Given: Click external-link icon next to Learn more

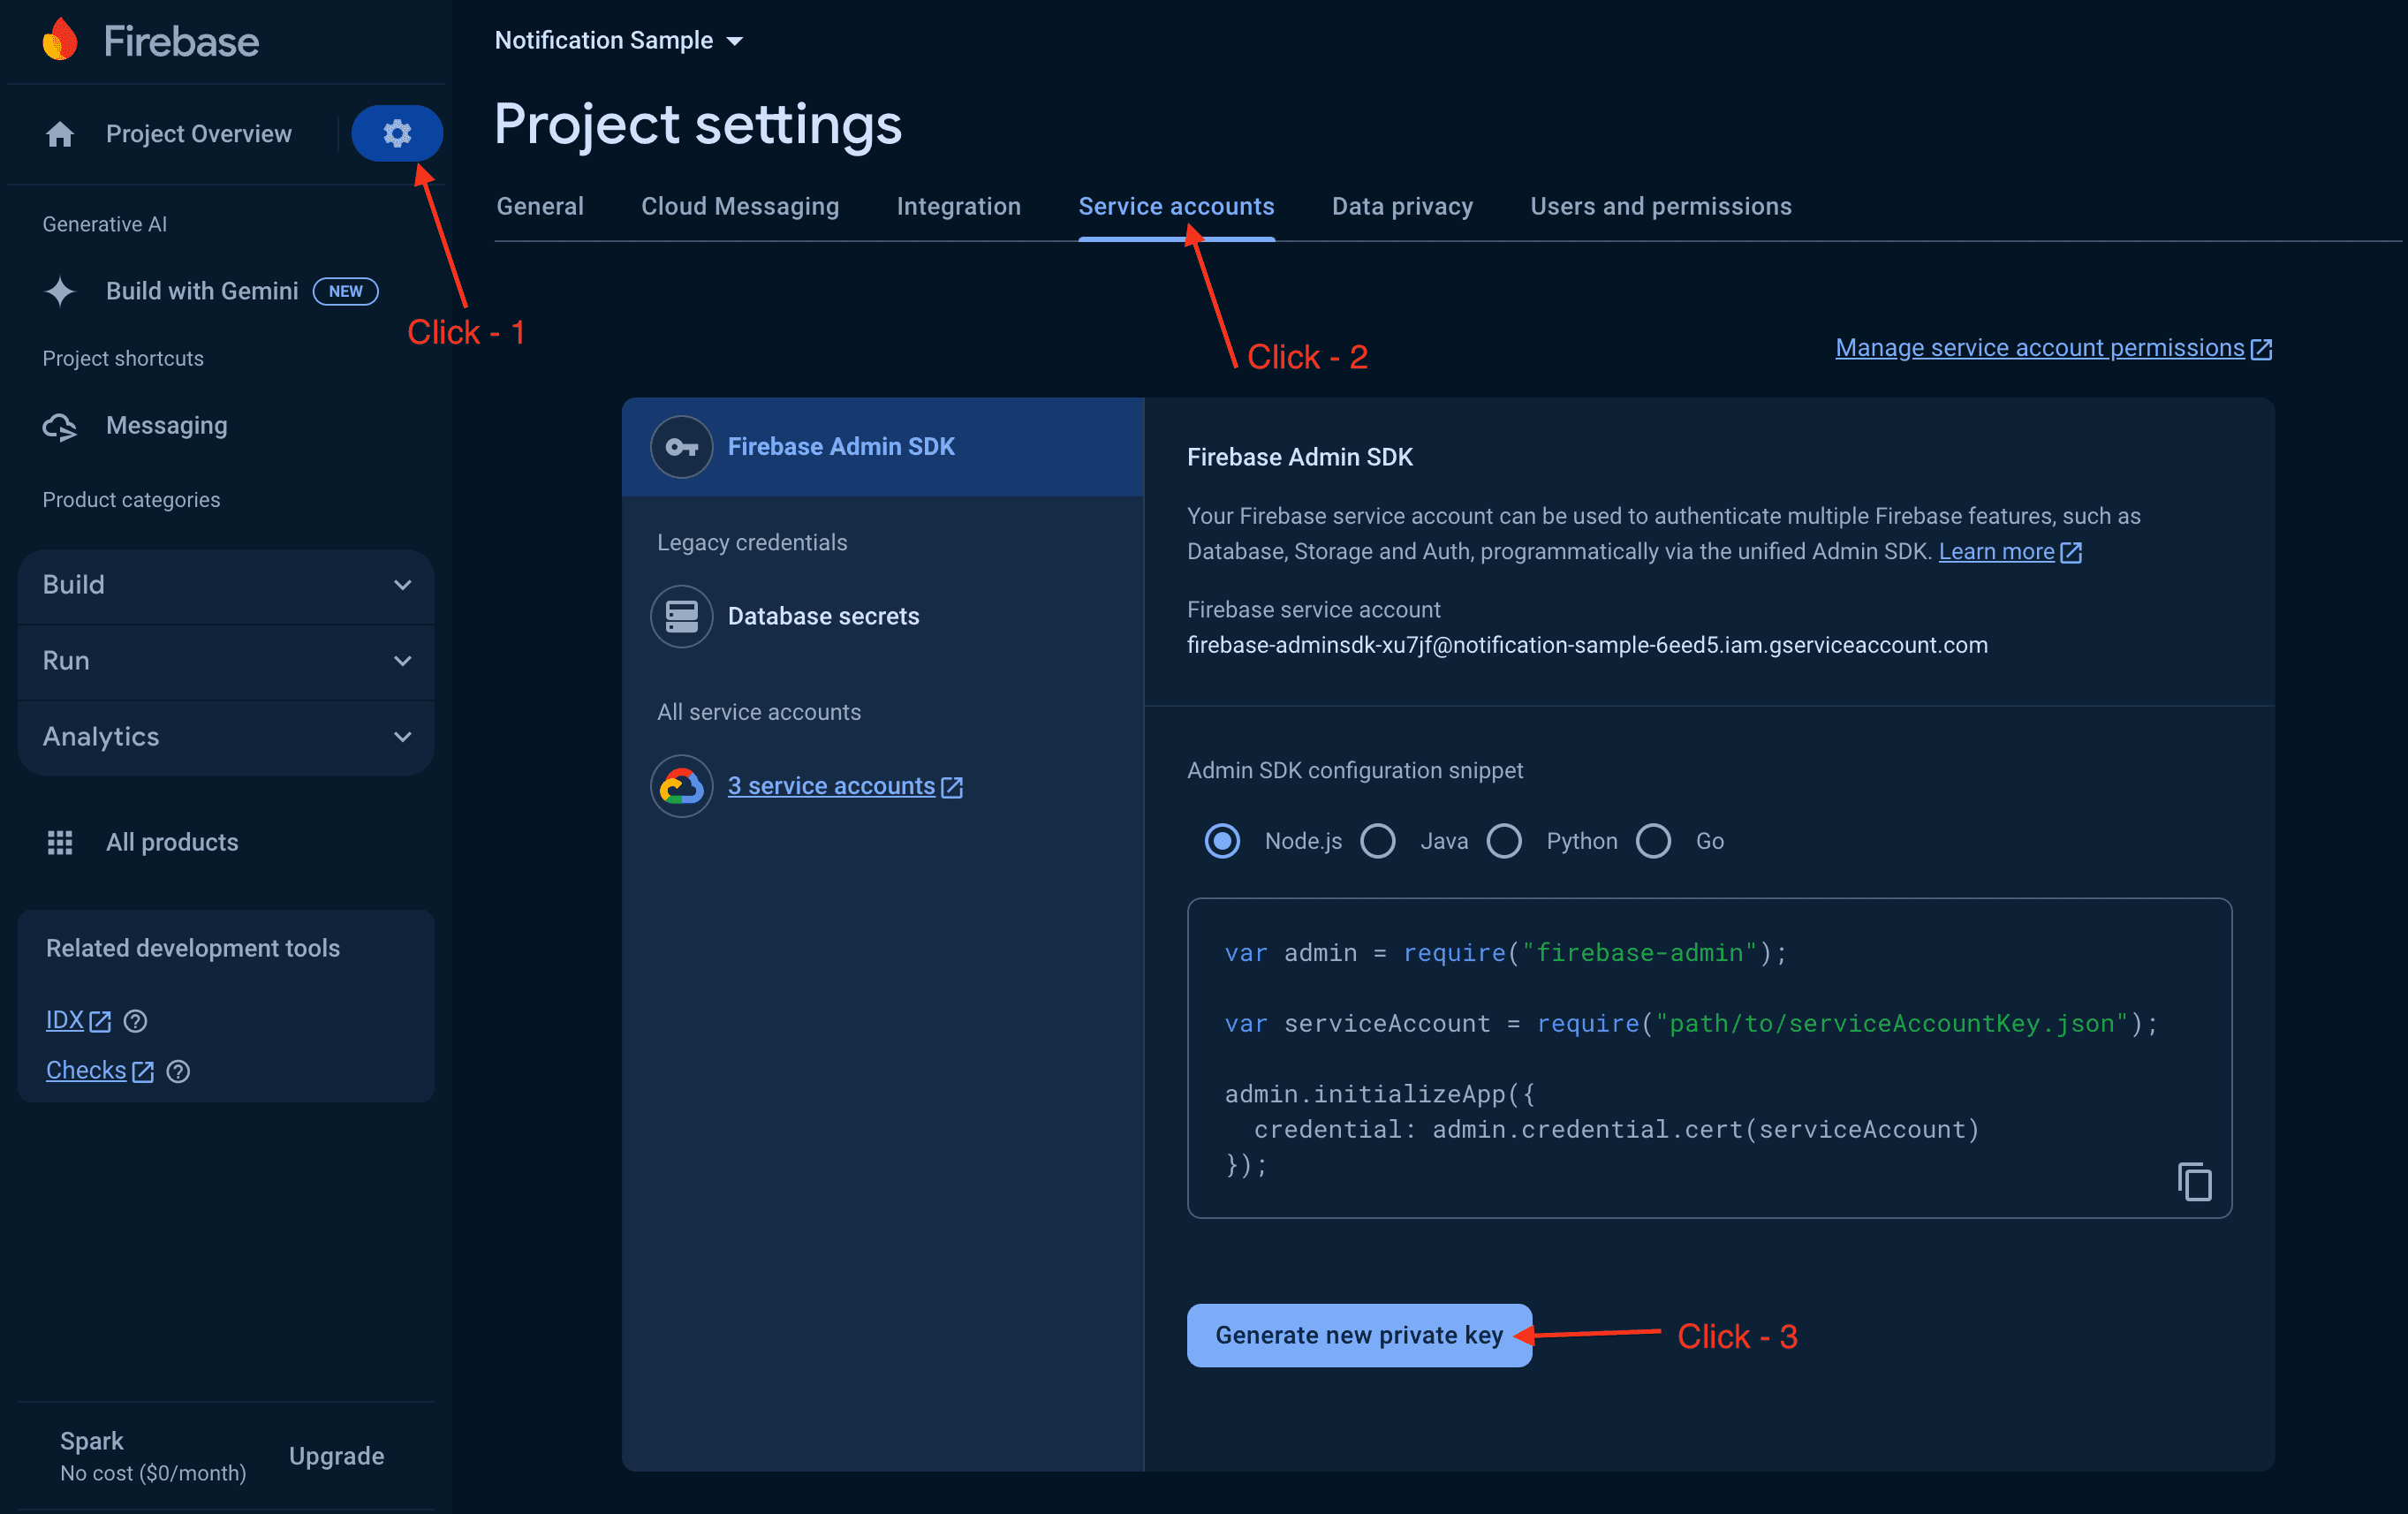Looking at the screenshot, I should tap(2071, 552).
